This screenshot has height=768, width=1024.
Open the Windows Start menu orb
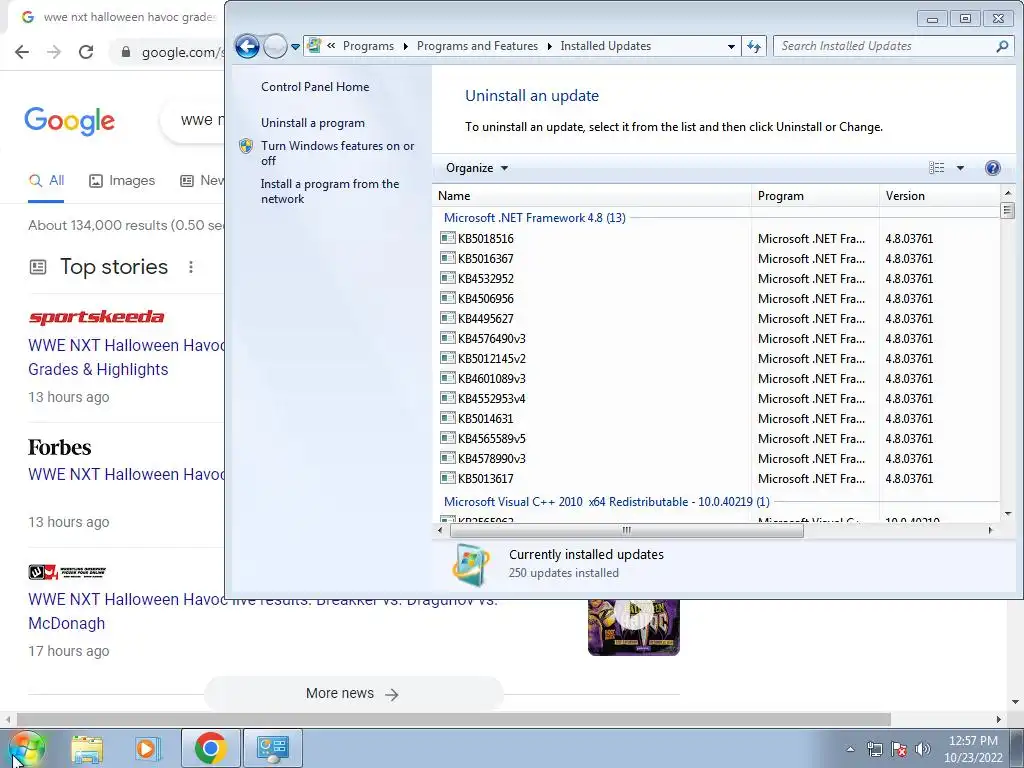pyautogui.click(x=27, y=748)
